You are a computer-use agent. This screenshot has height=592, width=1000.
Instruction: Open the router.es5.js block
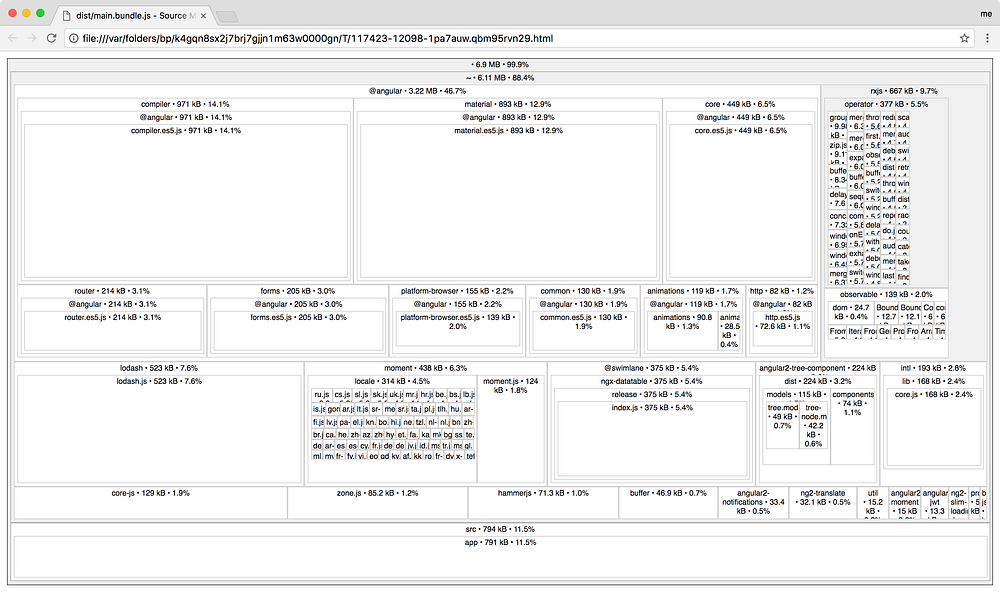click(x=112, y=331)
